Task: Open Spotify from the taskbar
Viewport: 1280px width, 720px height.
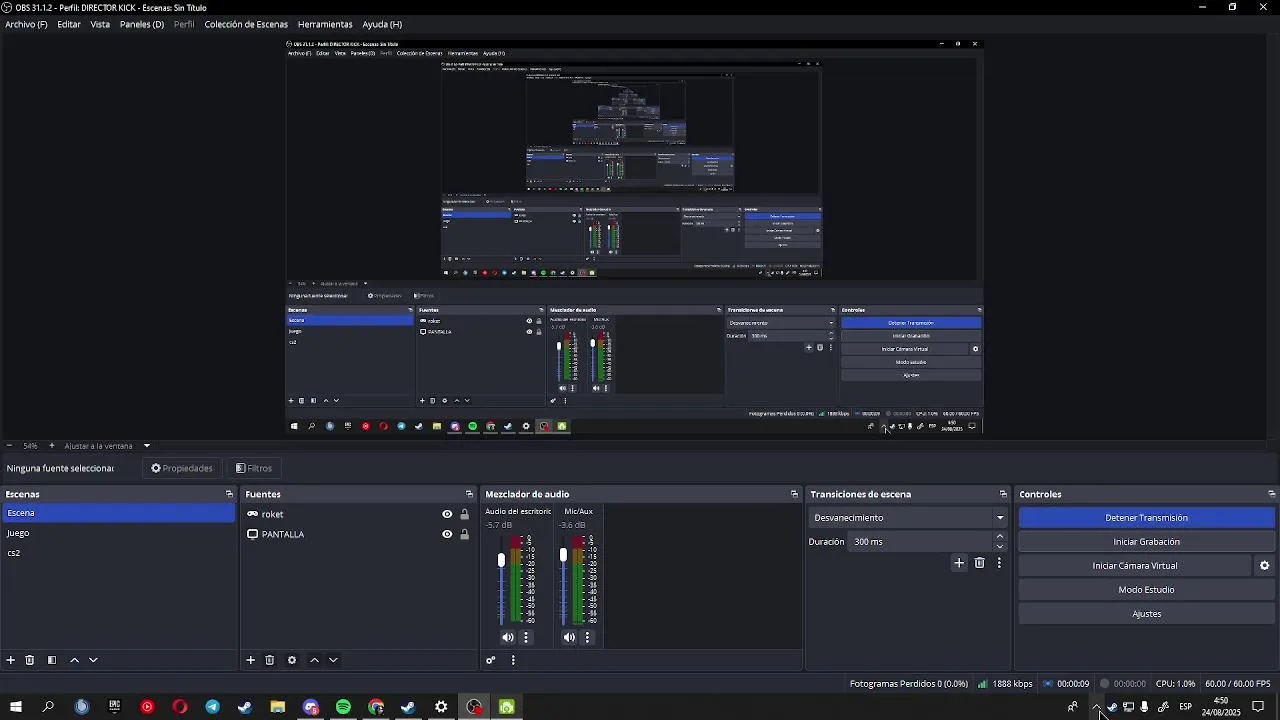Action: click(343, 707)
